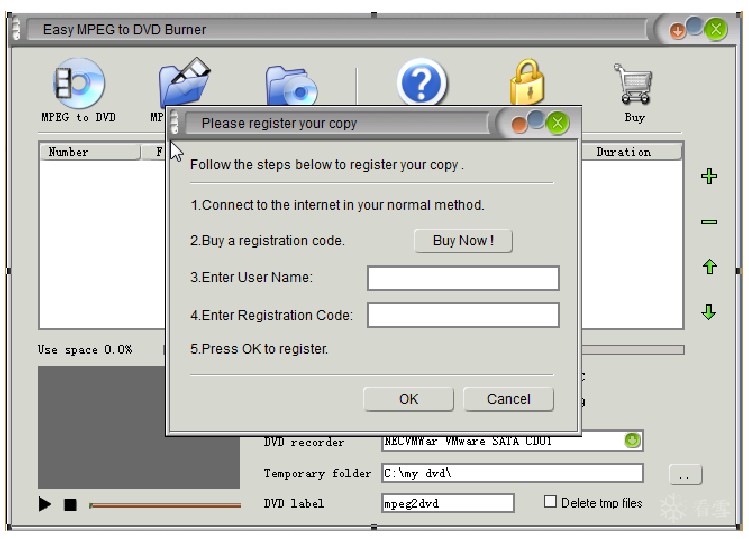Screen dimensions: 749x539
Task: Cancel the registration dialog
Action: coord(509,399)
